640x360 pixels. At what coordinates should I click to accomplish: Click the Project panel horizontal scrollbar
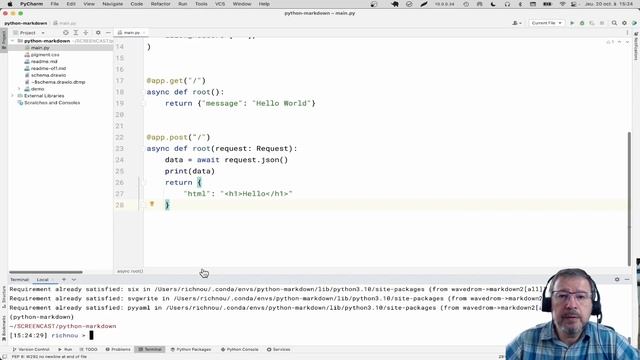point(46,272)
